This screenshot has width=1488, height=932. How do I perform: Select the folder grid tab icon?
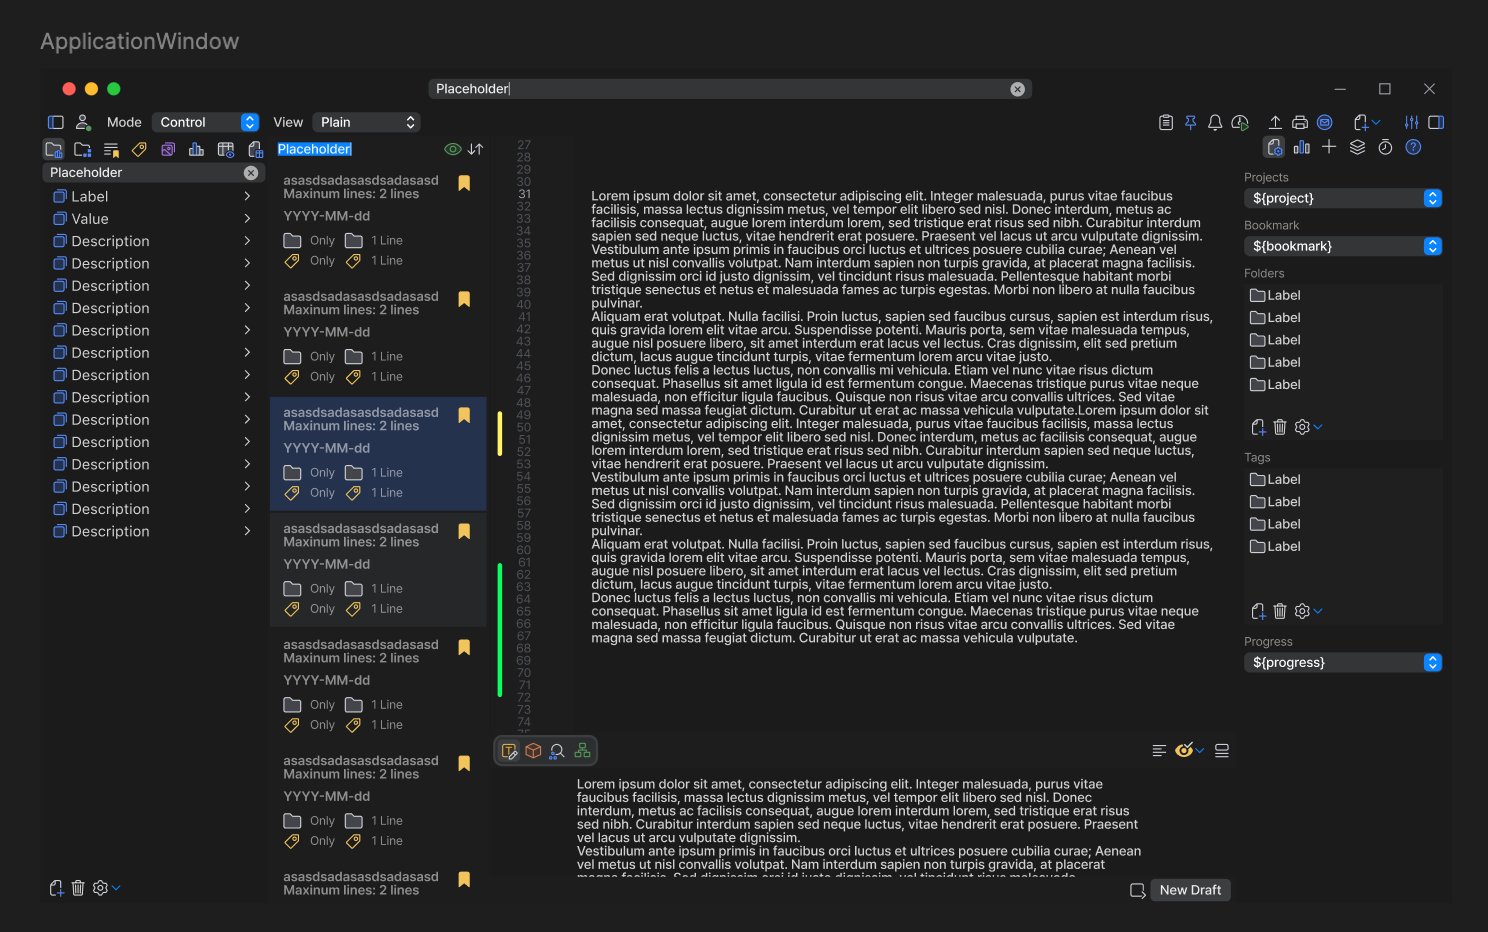[x=83, y=149]
